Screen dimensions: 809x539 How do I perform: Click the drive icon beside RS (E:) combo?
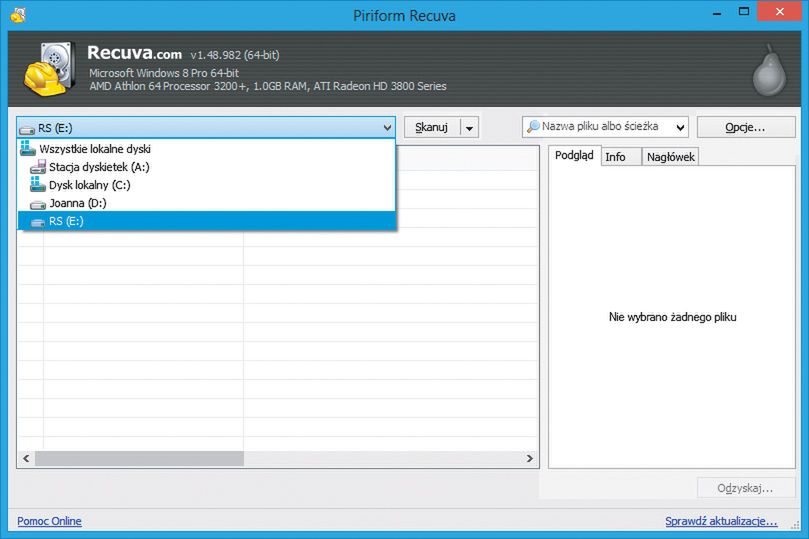(x=27, y=129)
